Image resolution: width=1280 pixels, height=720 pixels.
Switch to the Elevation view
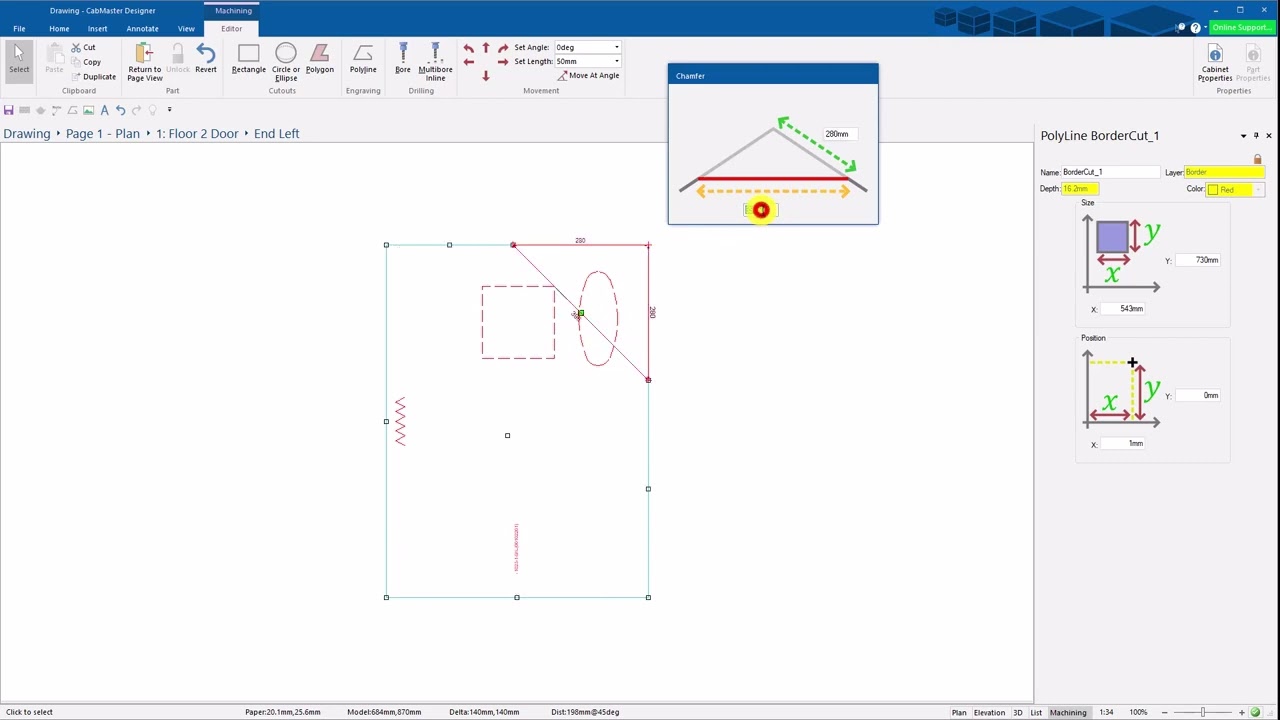pyautogui.click(x=989, y=712)
